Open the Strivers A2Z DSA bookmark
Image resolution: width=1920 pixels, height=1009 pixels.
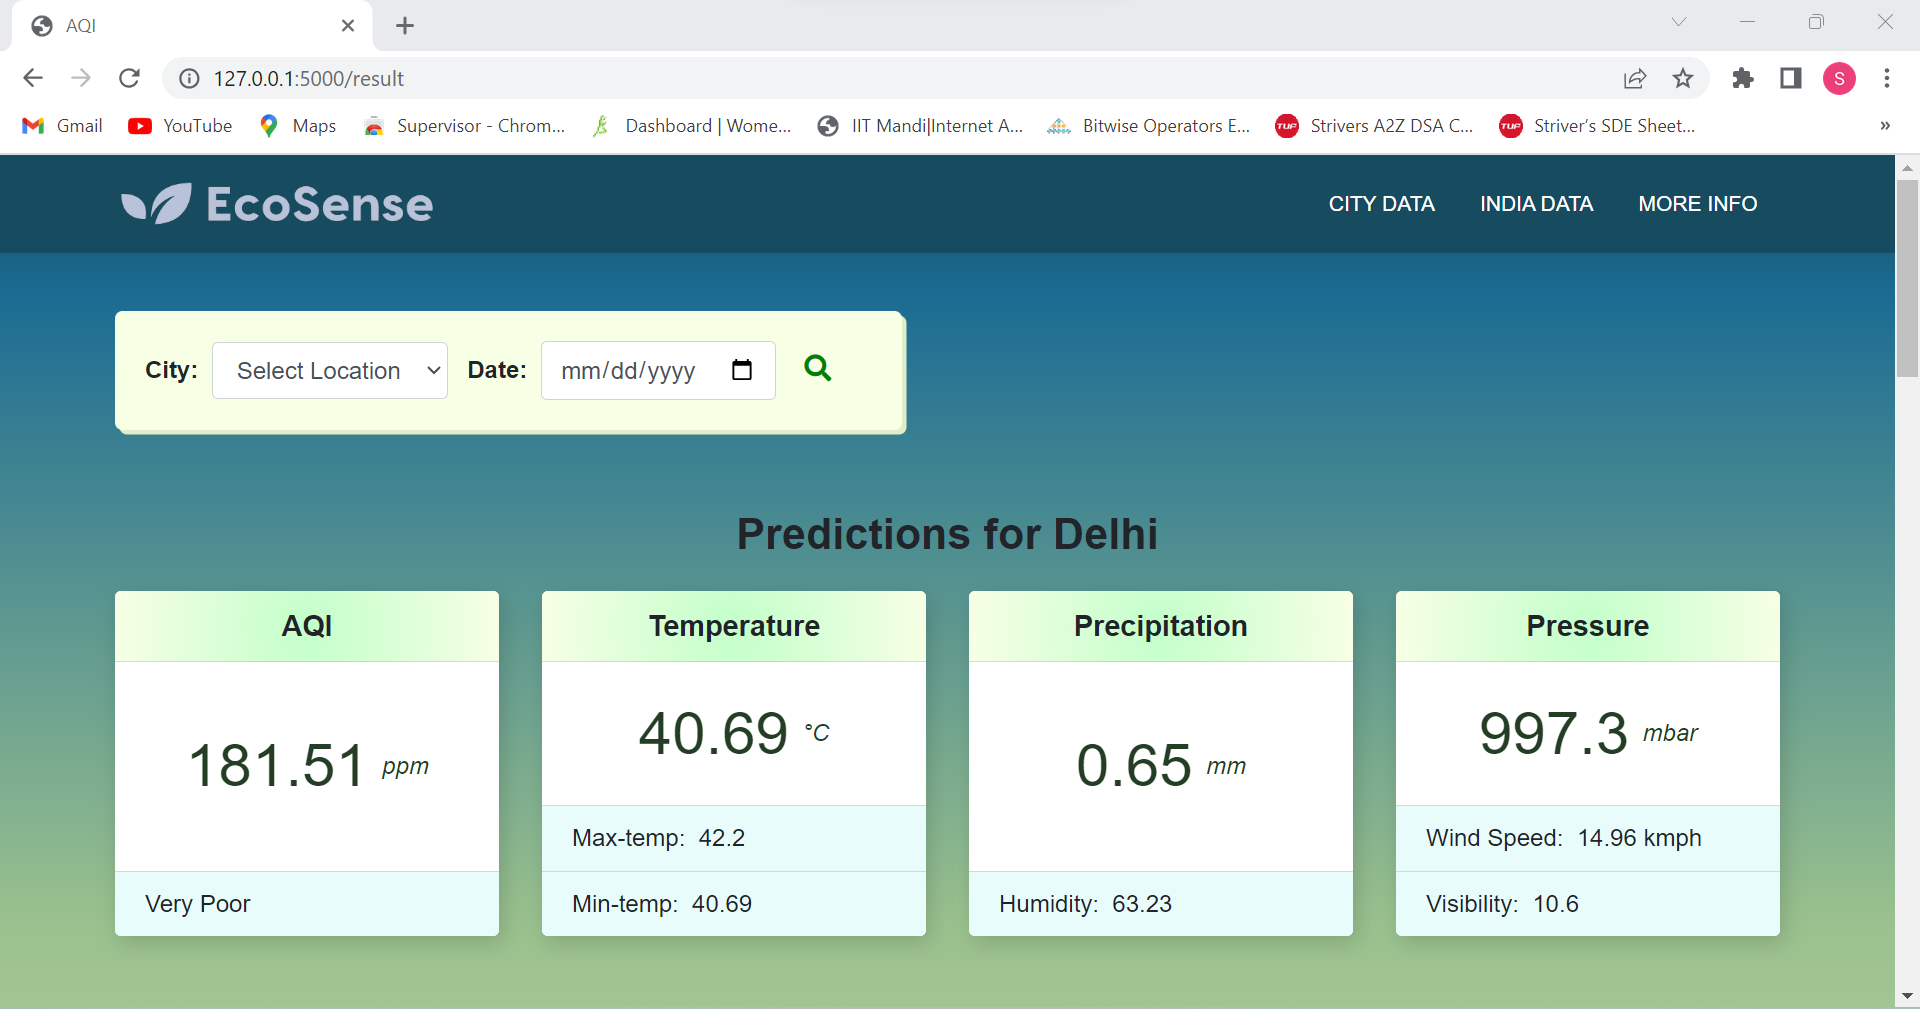[1375, 125]
